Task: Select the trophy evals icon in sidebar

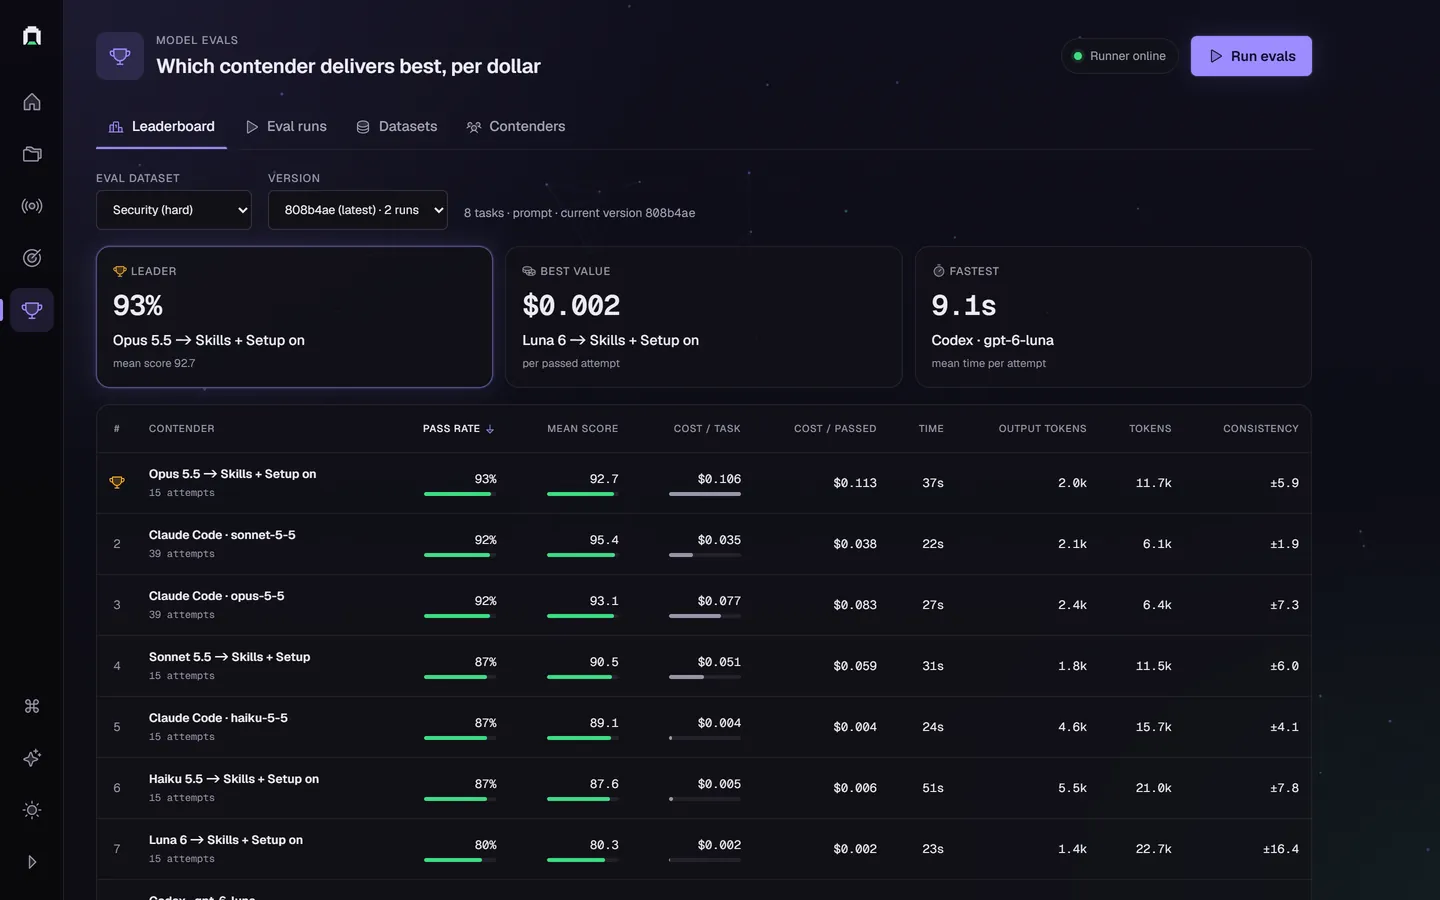Action: [32, 310]
